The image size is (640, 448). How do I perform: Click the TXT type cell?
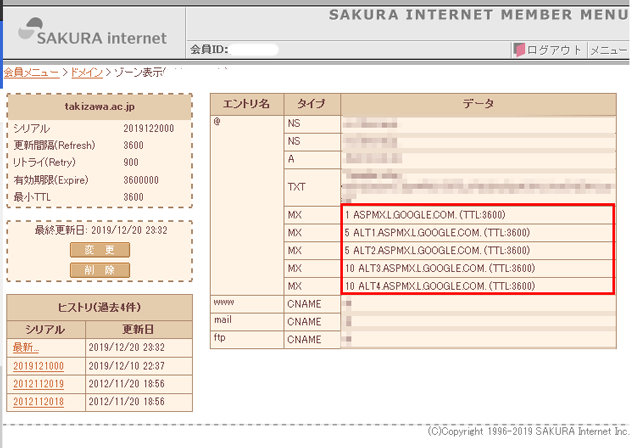(312, 187)
